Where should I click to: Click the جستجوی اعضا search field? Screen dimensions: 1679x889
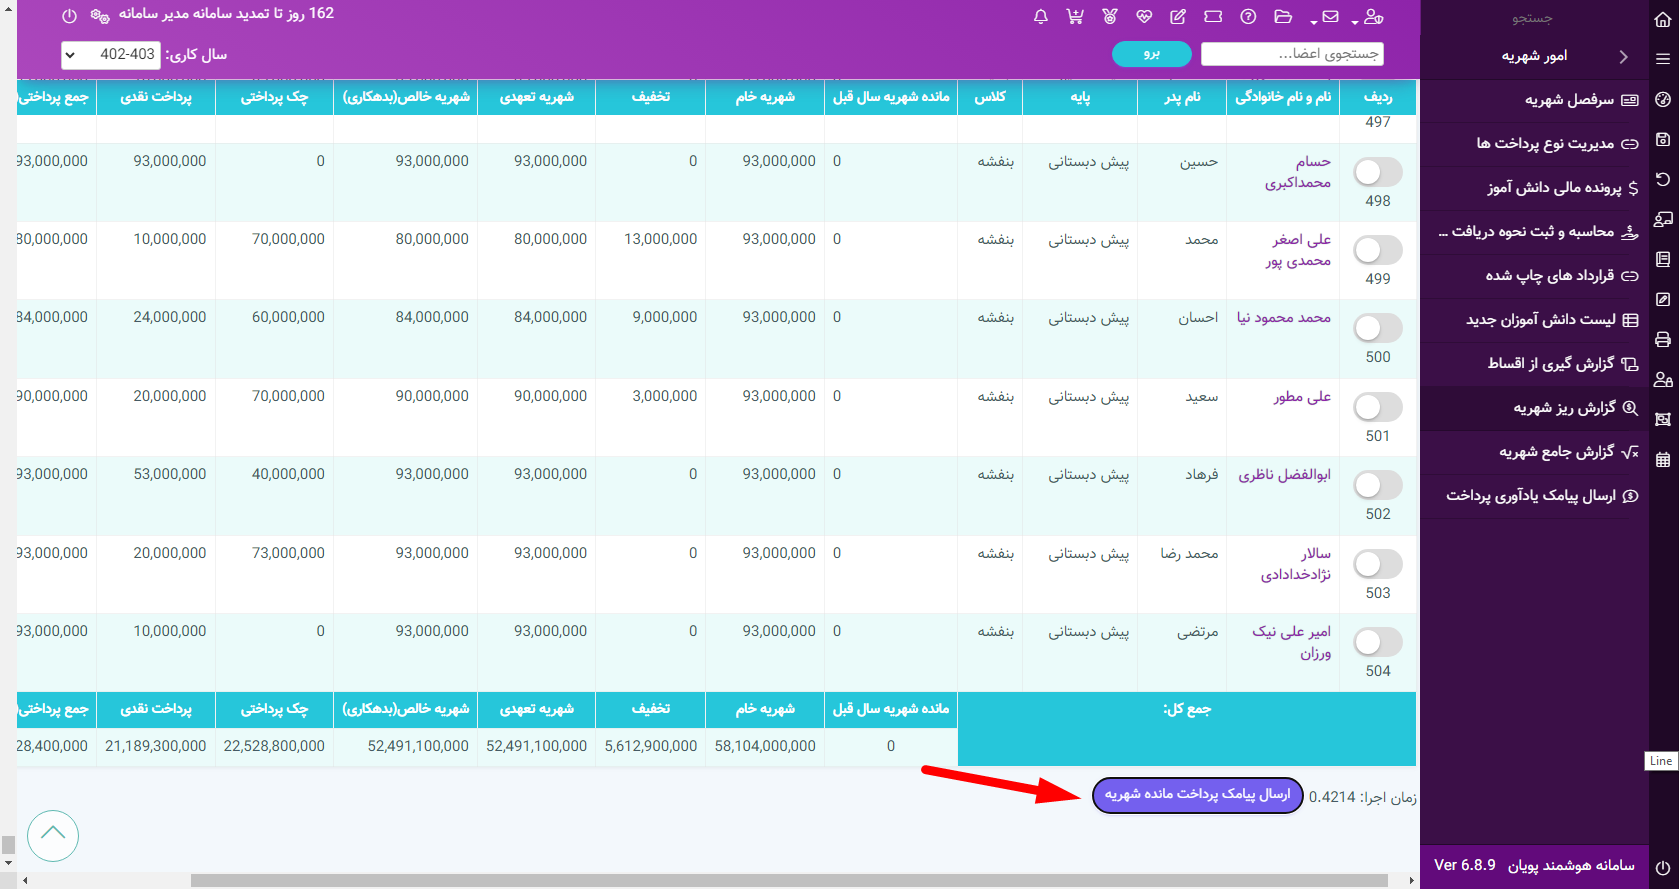click(x=1292, y=54)
